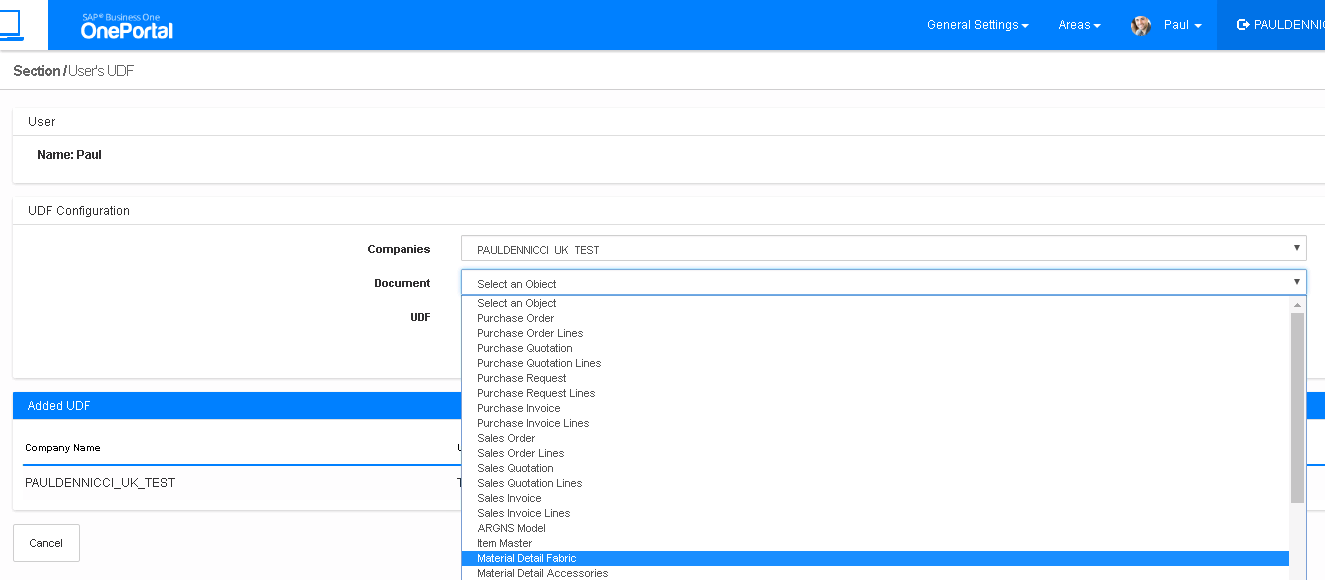The image size is (1325, 580).
Task: Click the laptop icon in top-left corner
Action: click(x=11, y=25)
